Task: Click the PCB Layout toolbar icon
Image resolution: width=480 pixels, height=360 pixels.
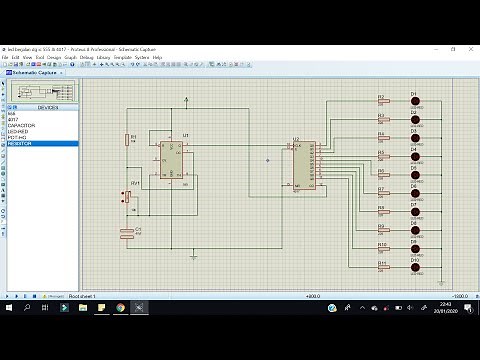Action: pyautogui.click(x=39, y=64)
